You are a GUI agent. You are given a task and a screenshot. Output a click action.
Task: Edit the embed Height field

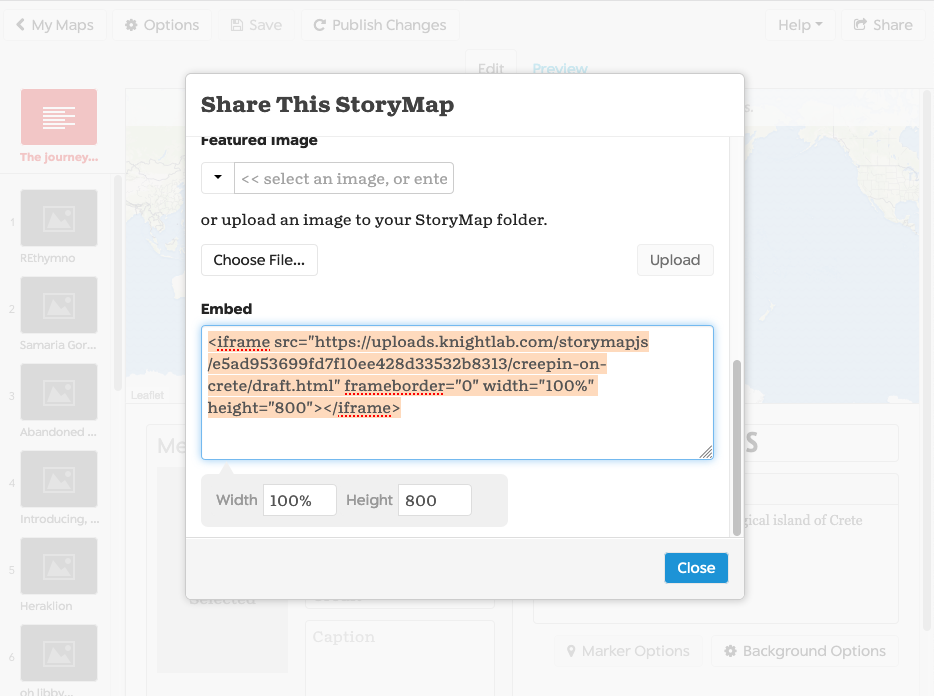click(434, 500)
